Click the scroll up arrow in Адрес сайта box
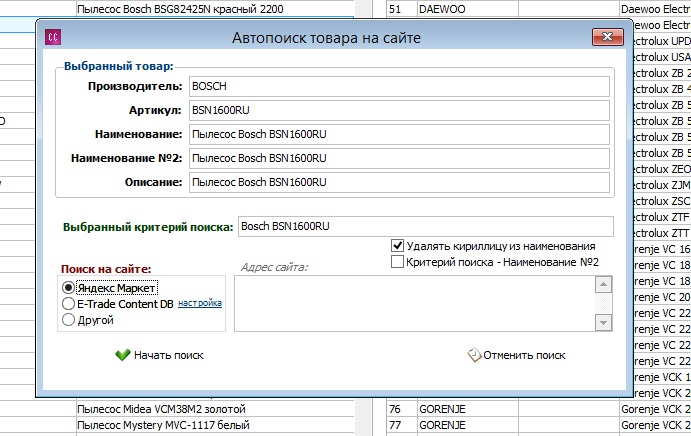The height and width of the screenshot is (436, 691). 603,284
